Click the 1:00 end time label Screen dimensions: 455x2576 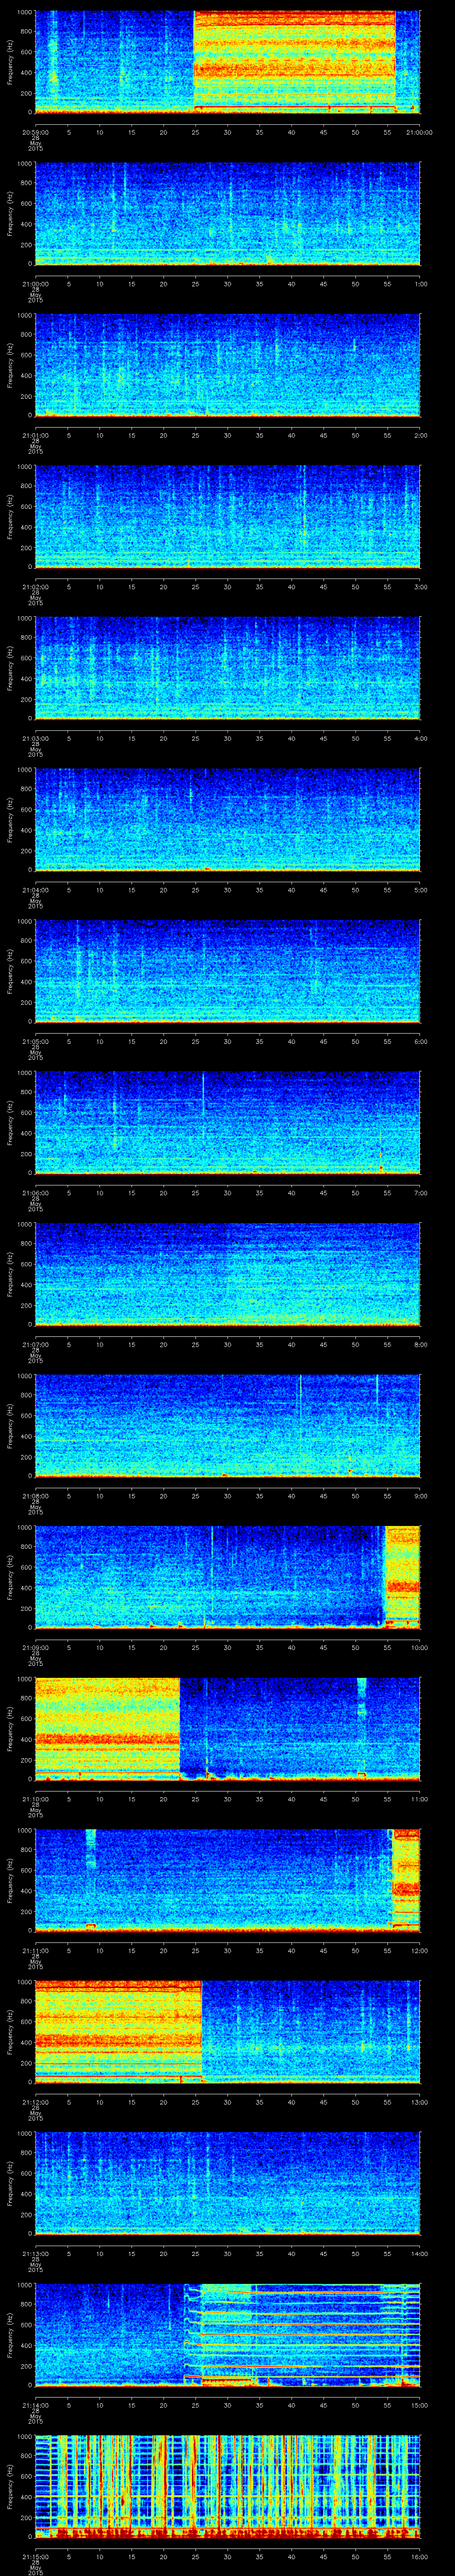(420, 284)
